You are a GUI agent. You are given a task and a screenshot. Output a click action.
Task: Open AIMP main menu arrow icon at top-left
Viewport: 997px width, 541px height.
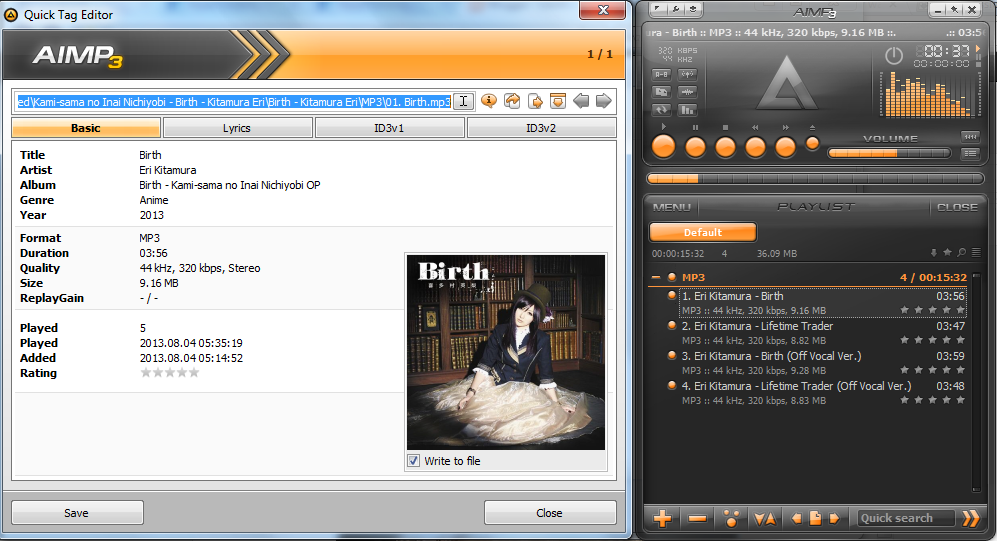tap(658, 10)
